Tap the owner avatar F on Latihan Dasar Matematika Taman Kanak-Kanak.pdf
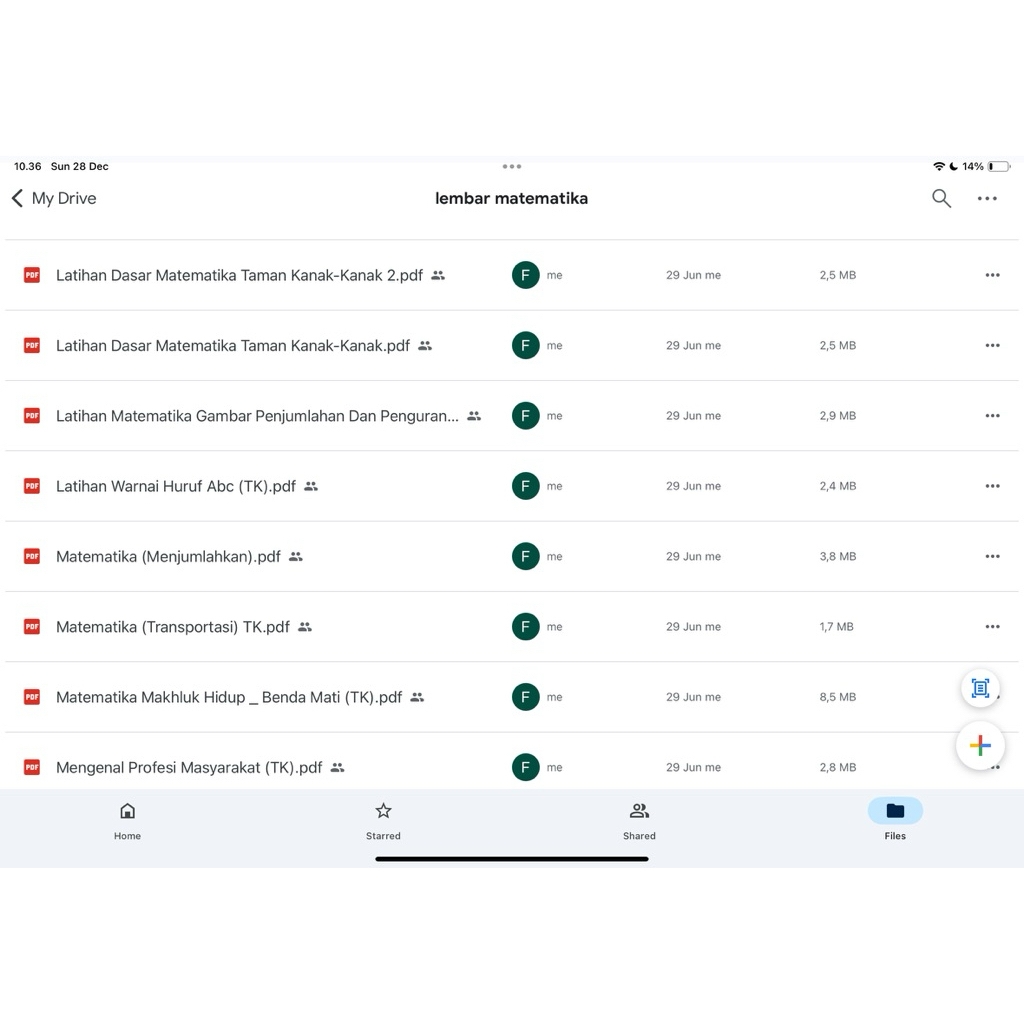Image resolution: width=1024 pixels, height=1024 pixels. tap(525, 345)
